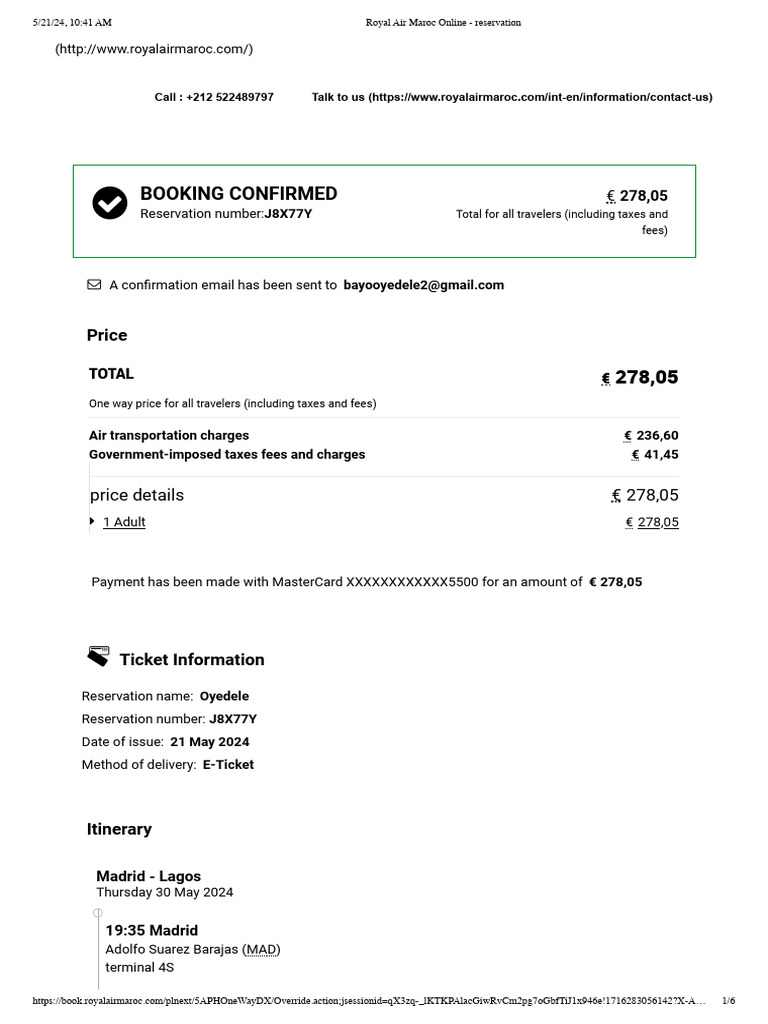Viewport: 768px width, 1024px height.
Task: Click the BOOKING CONFIRMED heading
Action: click(x=239, y=193)
